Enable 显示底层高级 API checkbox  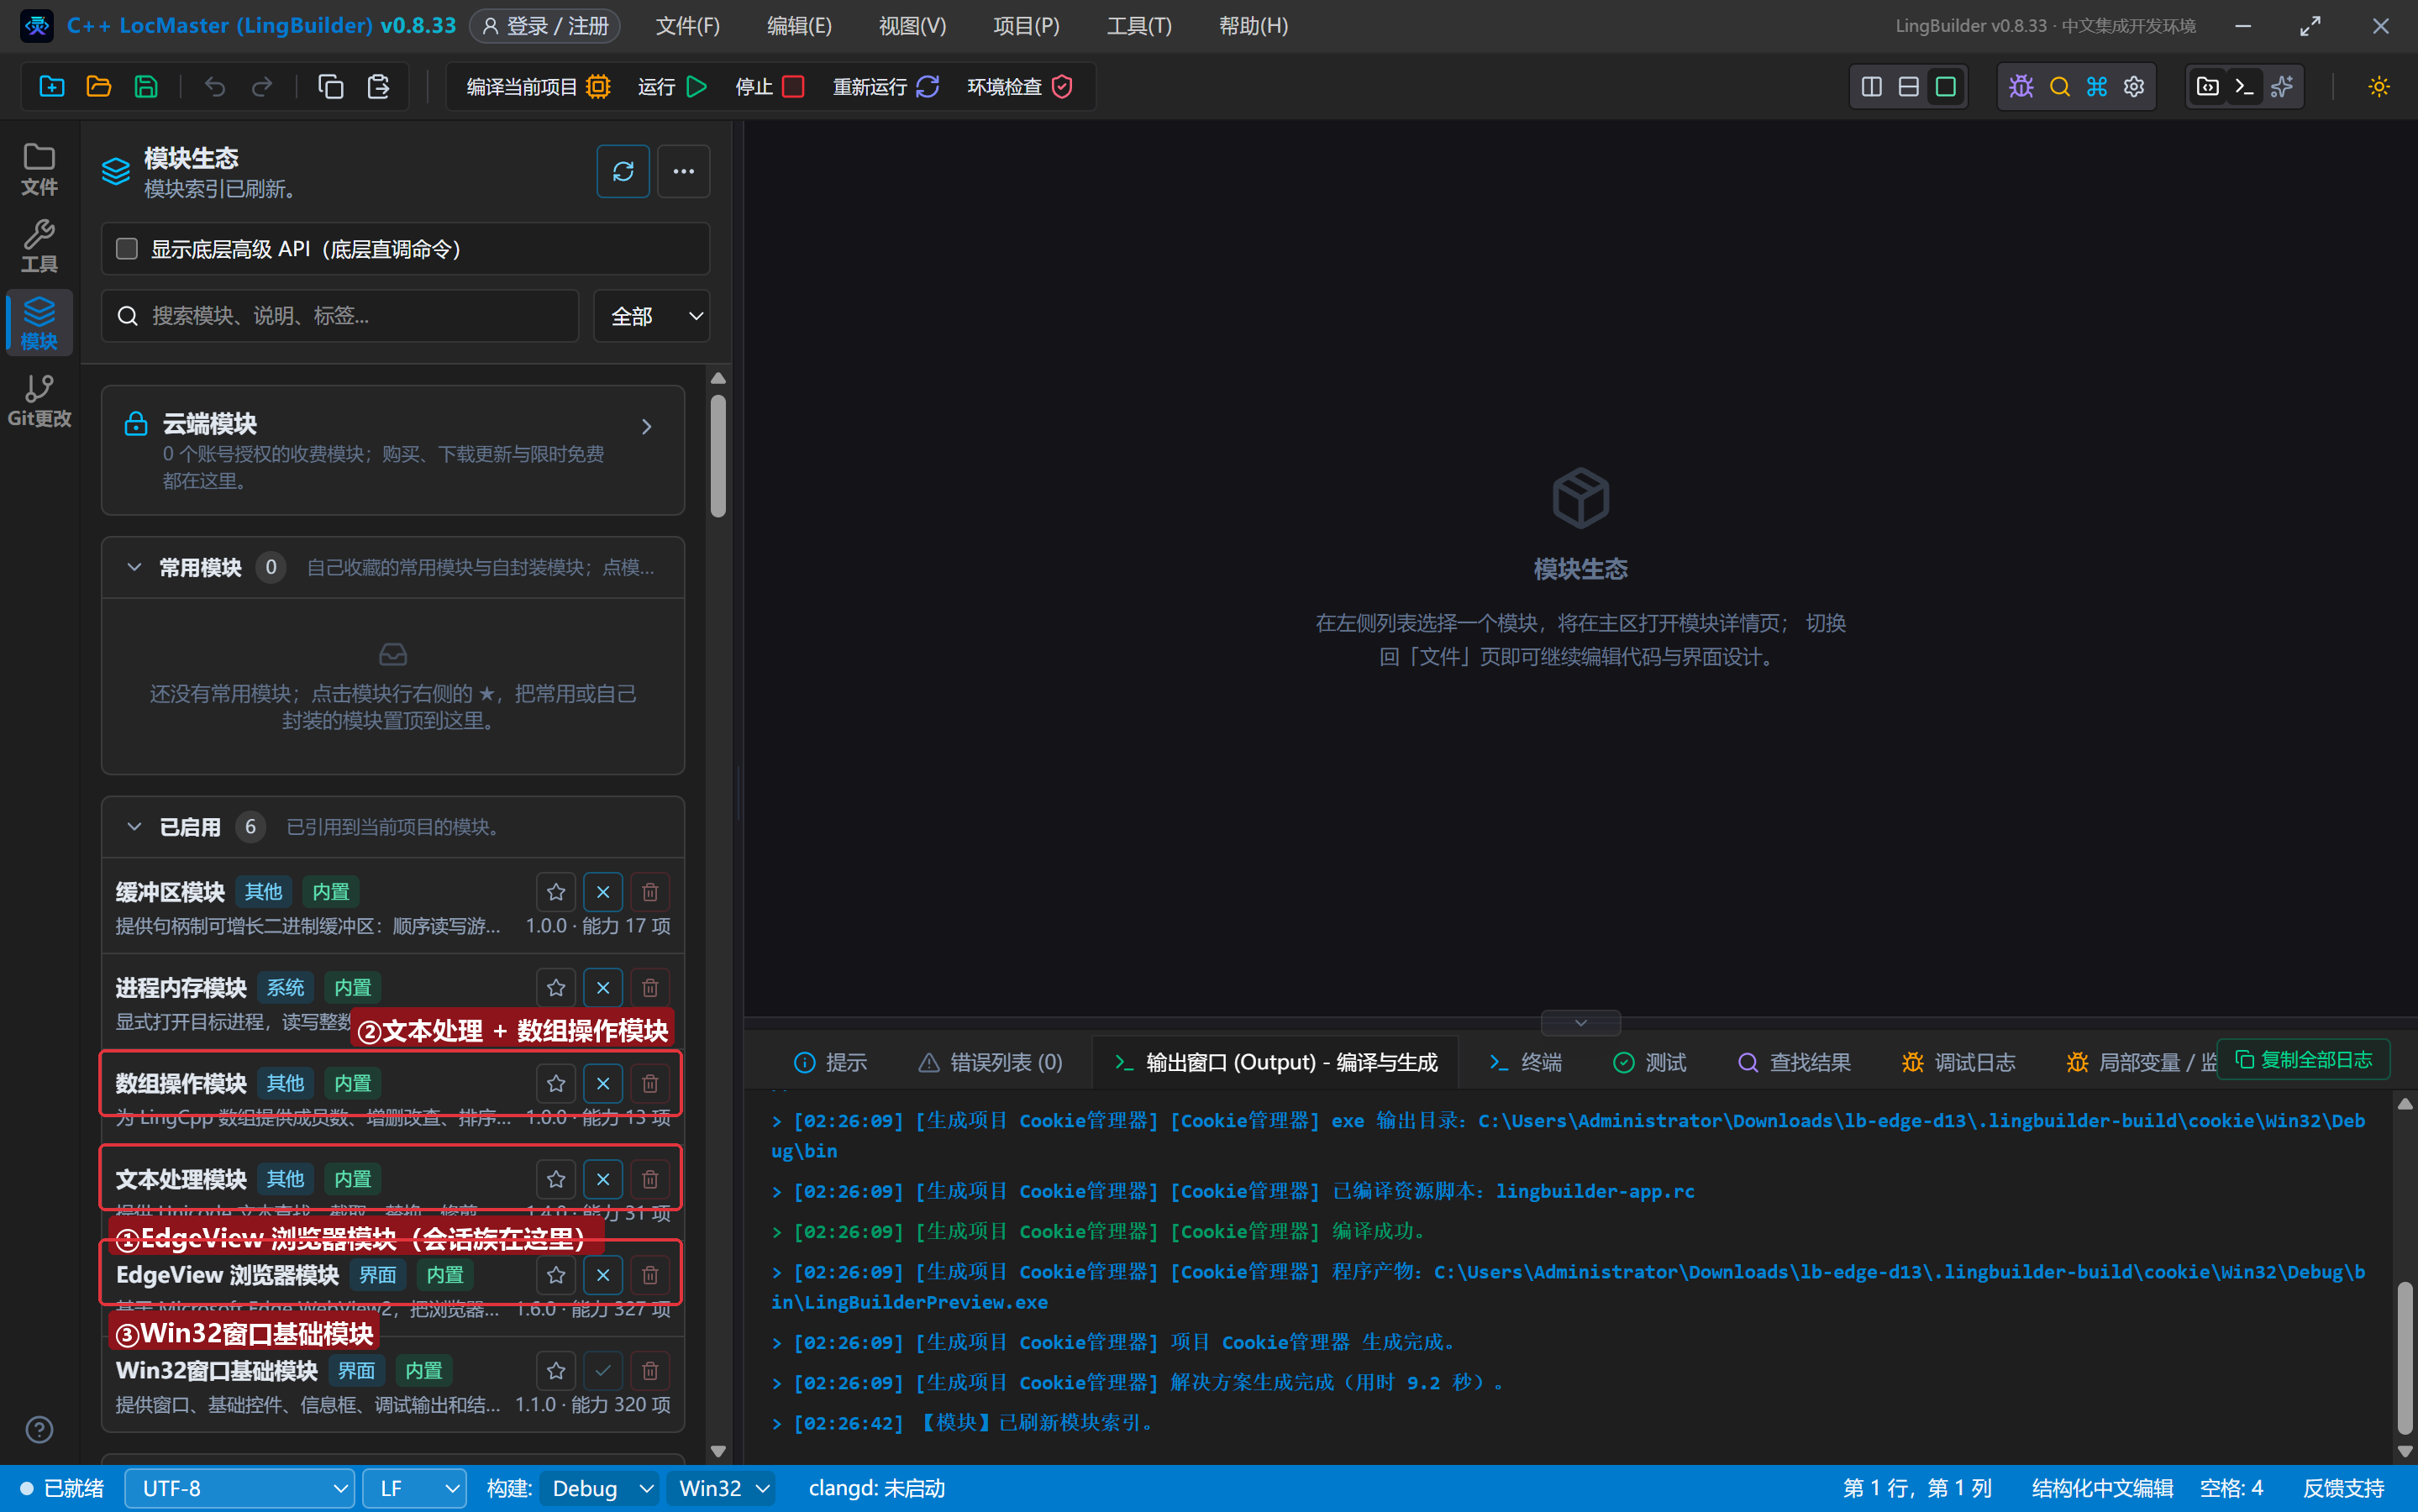point(127,249)
